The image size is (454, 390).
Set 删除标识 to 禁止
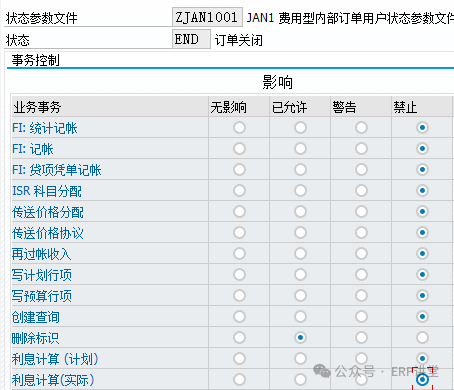[x=422, y=338]
